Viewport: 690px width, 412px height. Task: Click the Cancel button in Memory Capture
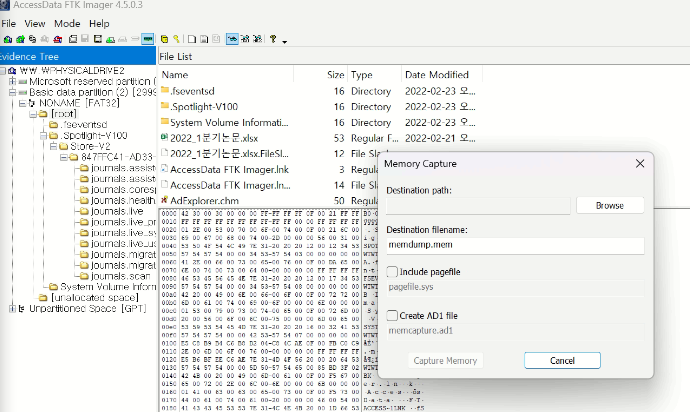[x=562, y=360]
